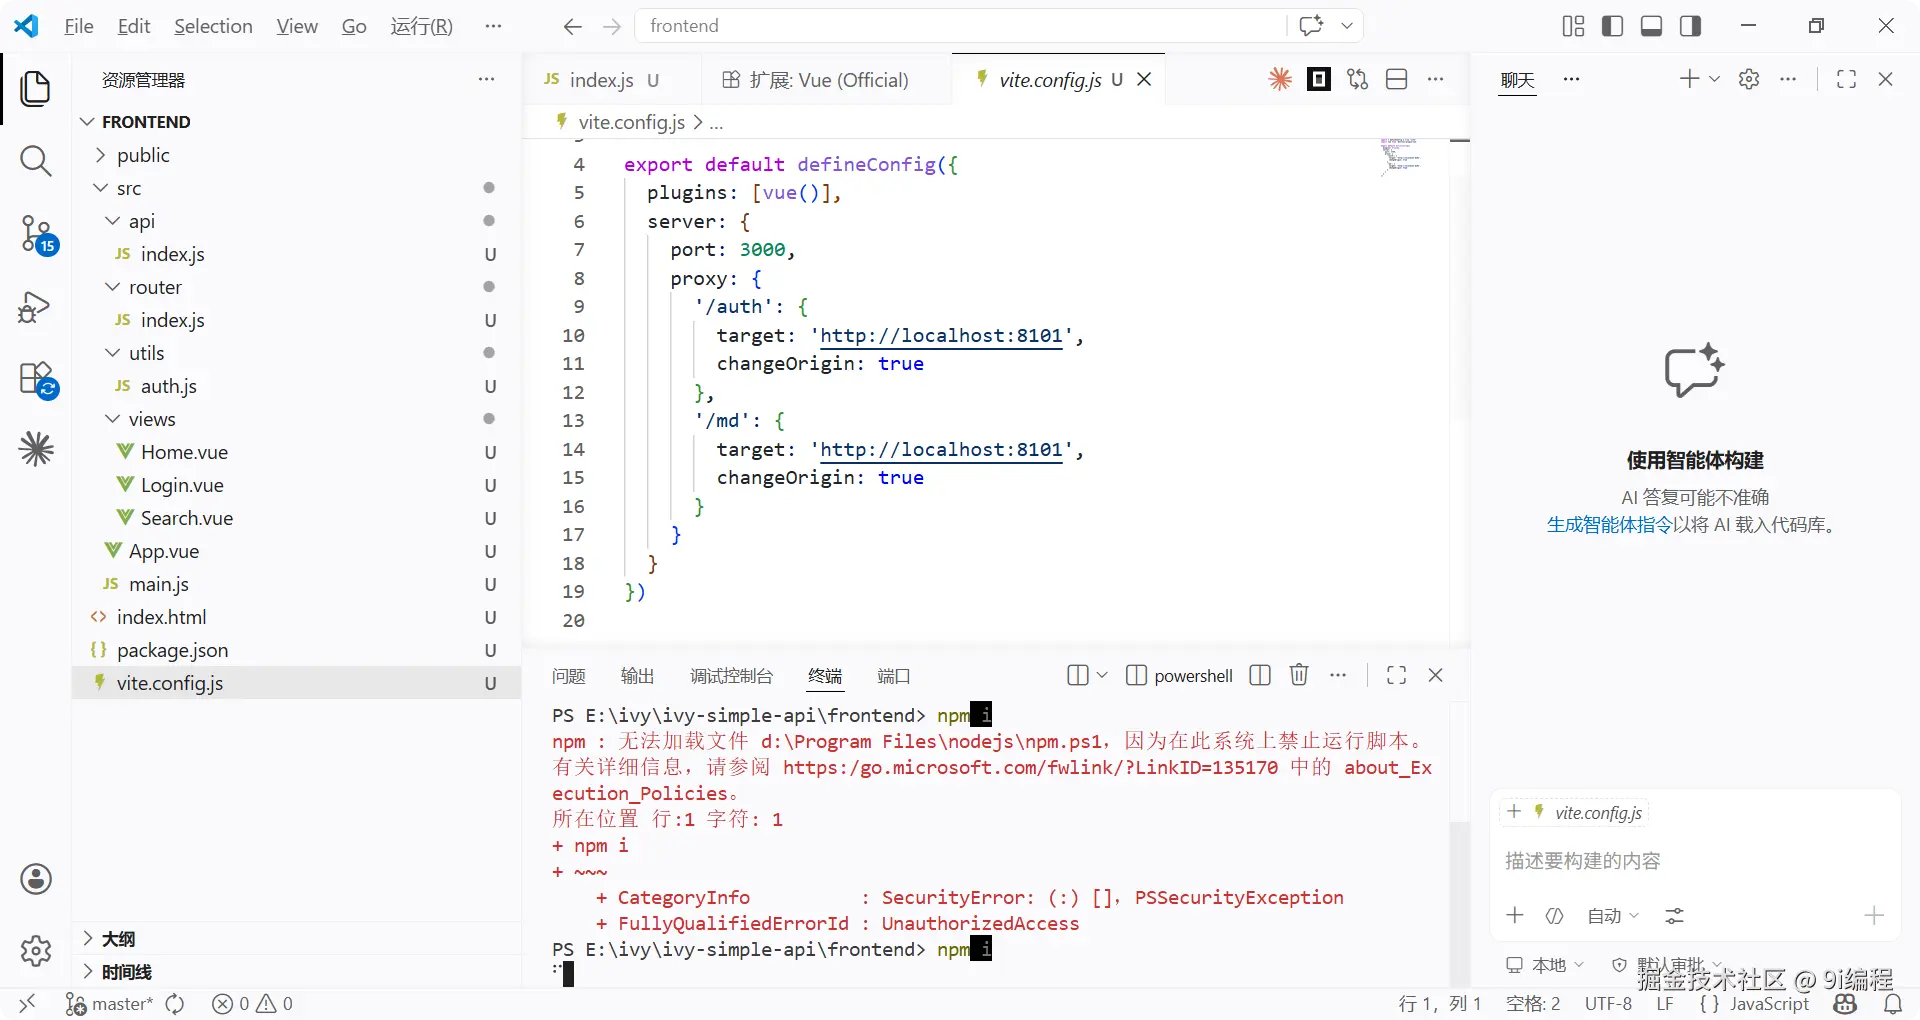Viewport: 1920px width, 1020px height.
Task: Open chat settings gear icon
Action: [1749, 79]
